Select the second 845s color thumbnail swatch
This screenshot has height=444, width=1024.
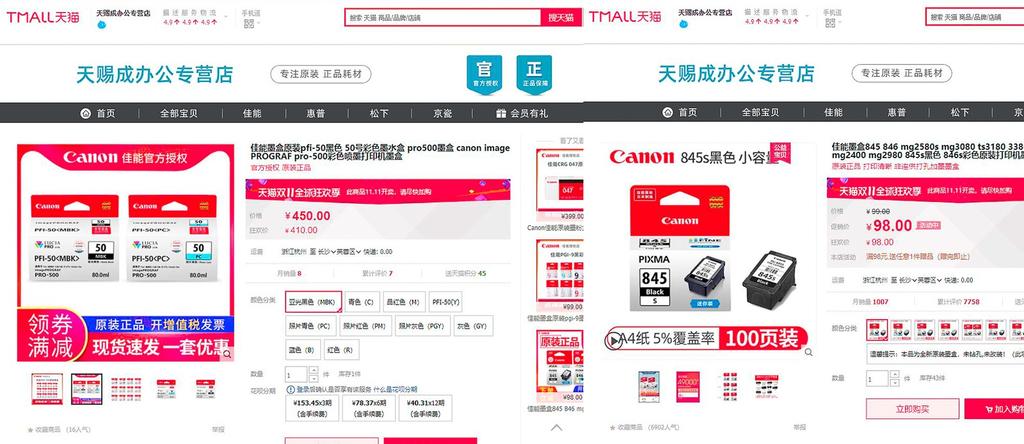point(901,330)
